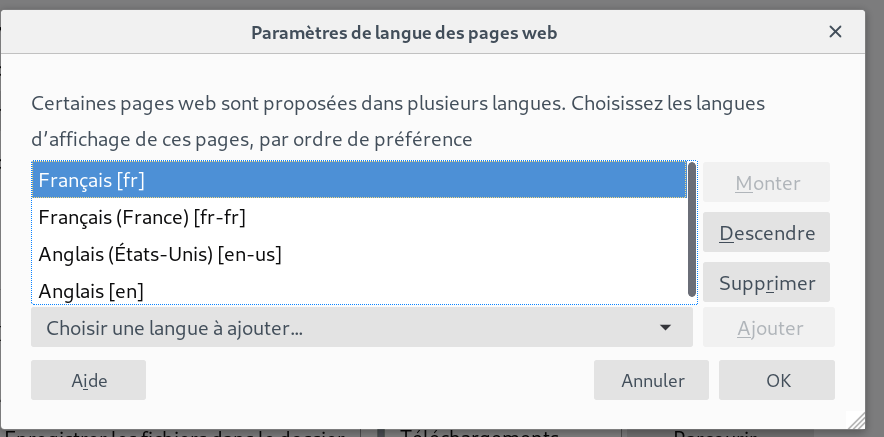Click the 'Paramètres de langue des pages web' title bar
Screen dimensions: 884x437
[404, 33]
